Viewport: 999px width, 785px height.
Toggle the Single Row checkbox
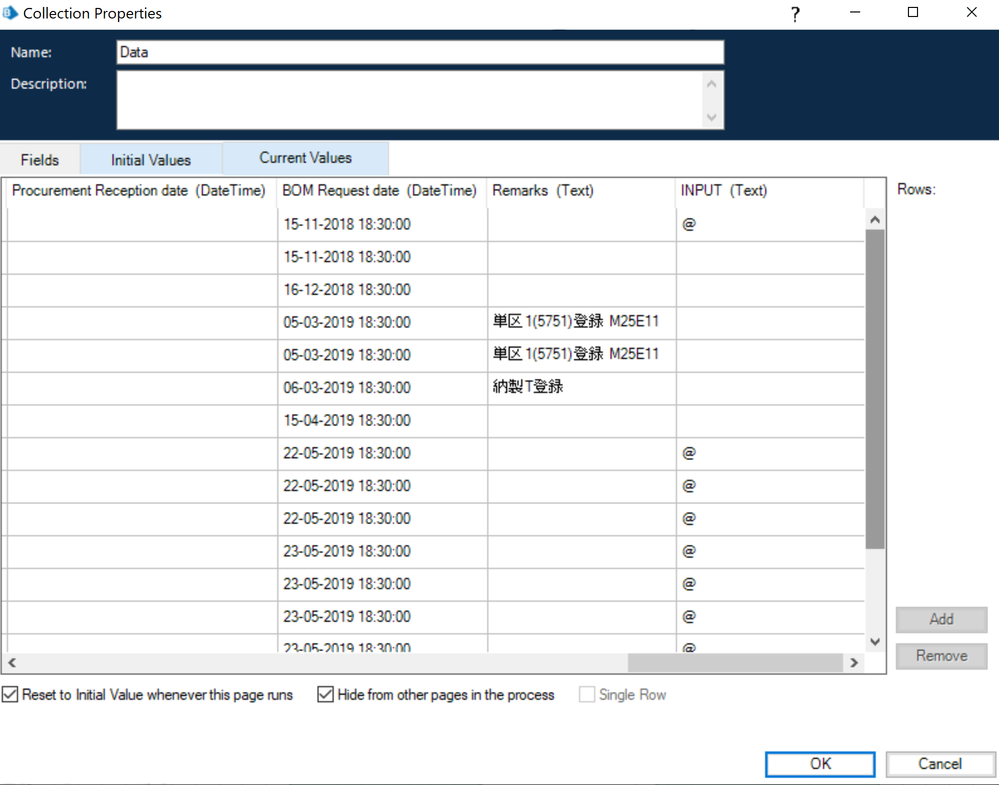click(586, 695)
